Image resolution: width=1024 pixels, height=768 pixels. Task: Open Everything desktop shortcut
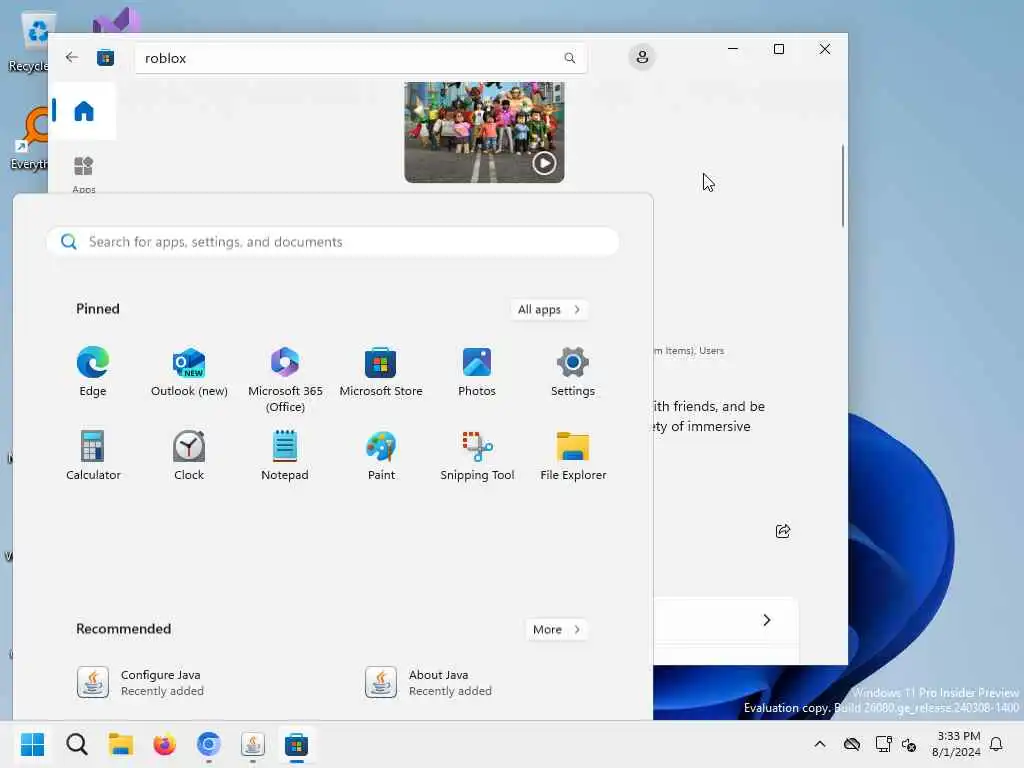pyautogui.click(x=29, y=139)
